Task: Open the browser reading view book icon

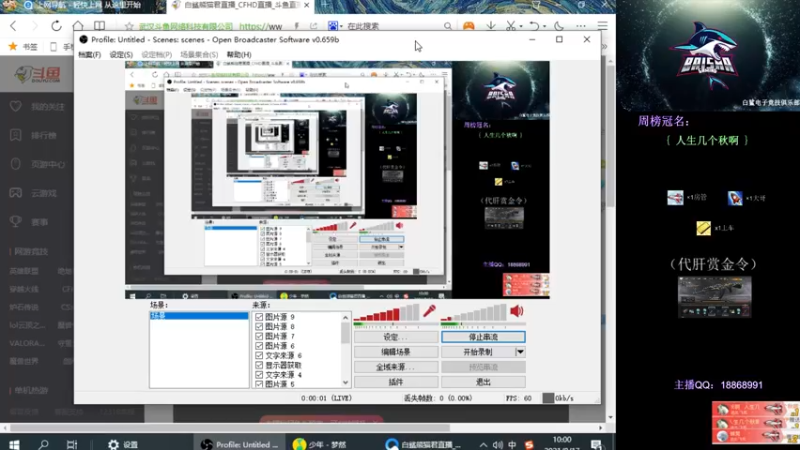Action: point(99,26)
